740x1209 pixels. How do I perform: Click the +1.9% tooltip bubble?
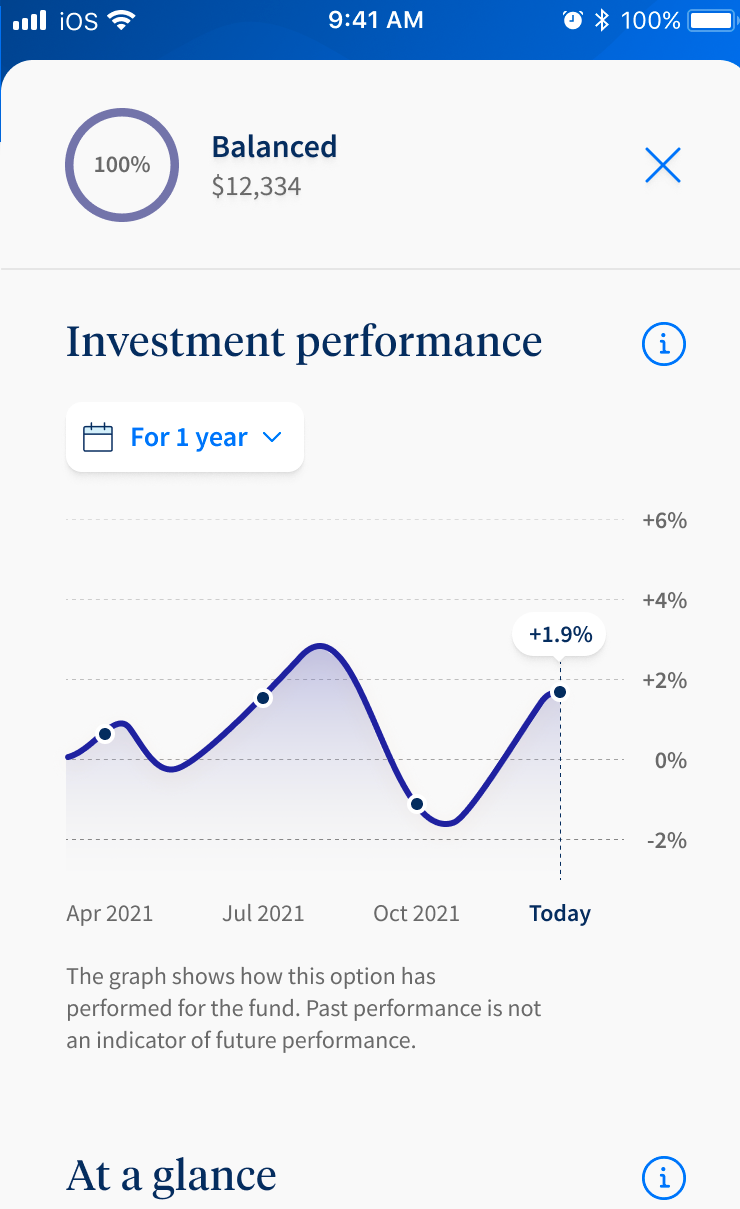pos(560,634)
